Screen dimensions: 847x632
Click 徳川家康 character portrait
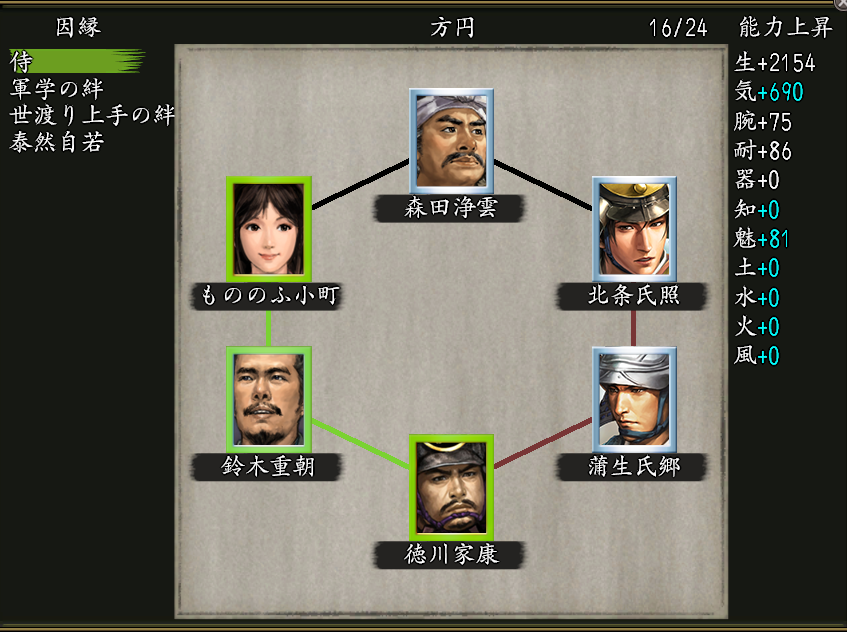click(452, 487)
